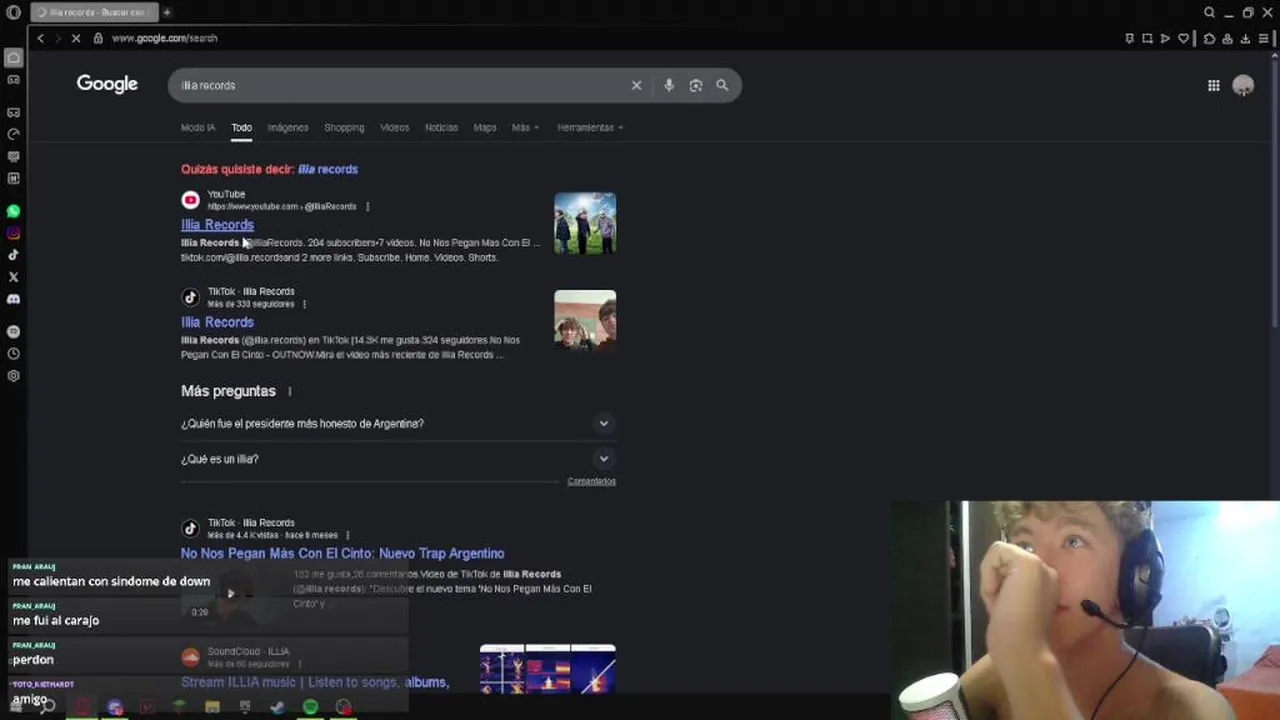Switch to Shopping tab
The height and width of the screenshot is (720, 1280).
(344, 127)
